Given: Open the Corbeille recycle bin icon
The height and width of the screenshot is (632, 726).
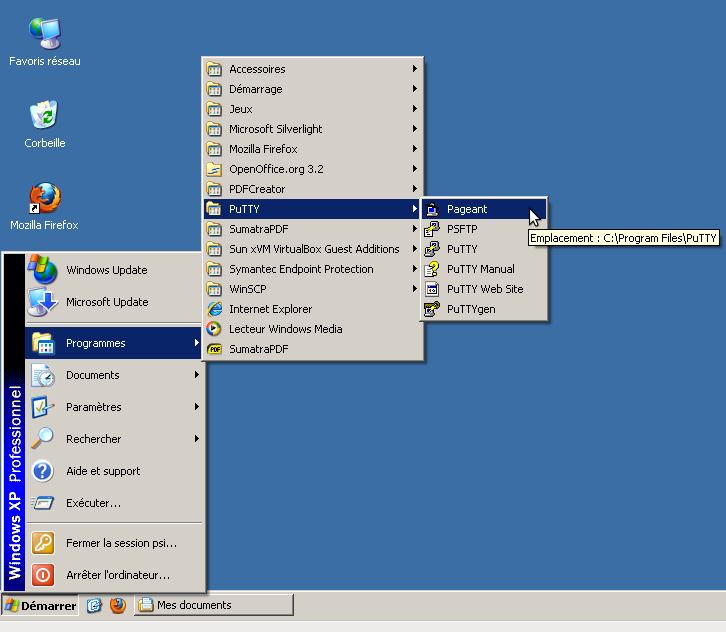Looking at the screenshot, I should click(x=44, y=114).
